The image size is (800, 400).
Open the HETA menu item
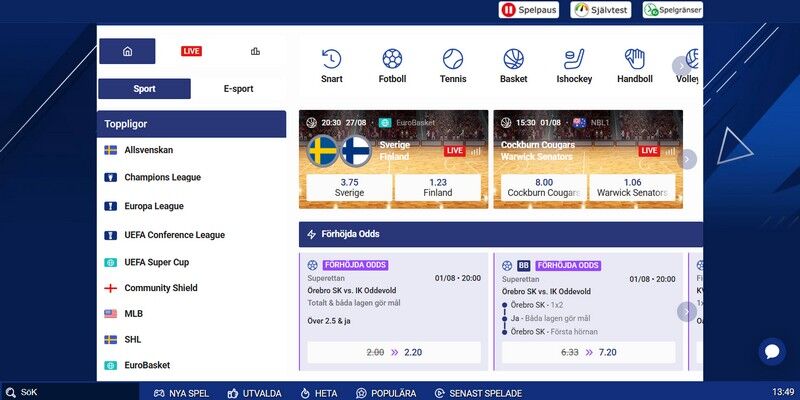(319, 393)
